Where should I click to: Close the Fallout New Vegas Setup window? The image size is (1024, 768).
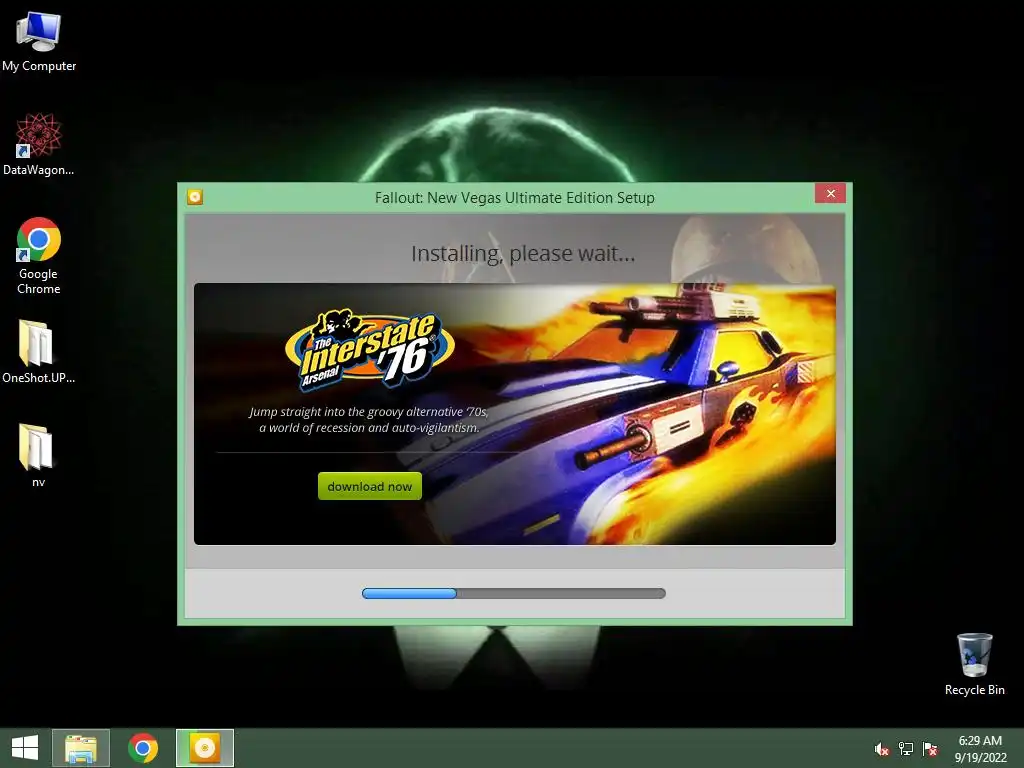click(830, 193)
